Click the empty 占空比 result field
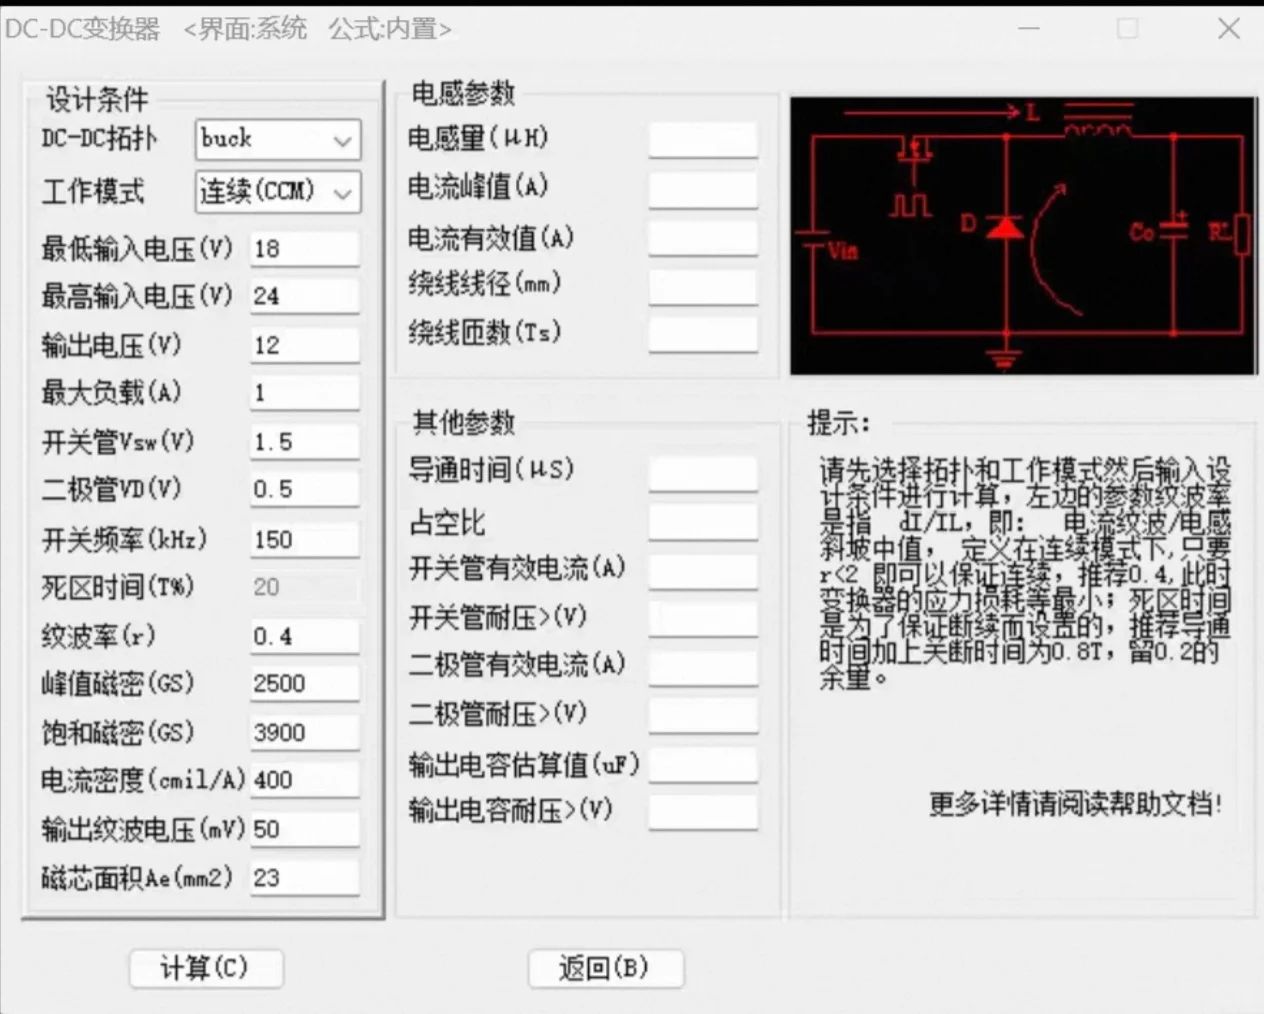Viewport: 1264px width, 1014px height. point(703,521)
